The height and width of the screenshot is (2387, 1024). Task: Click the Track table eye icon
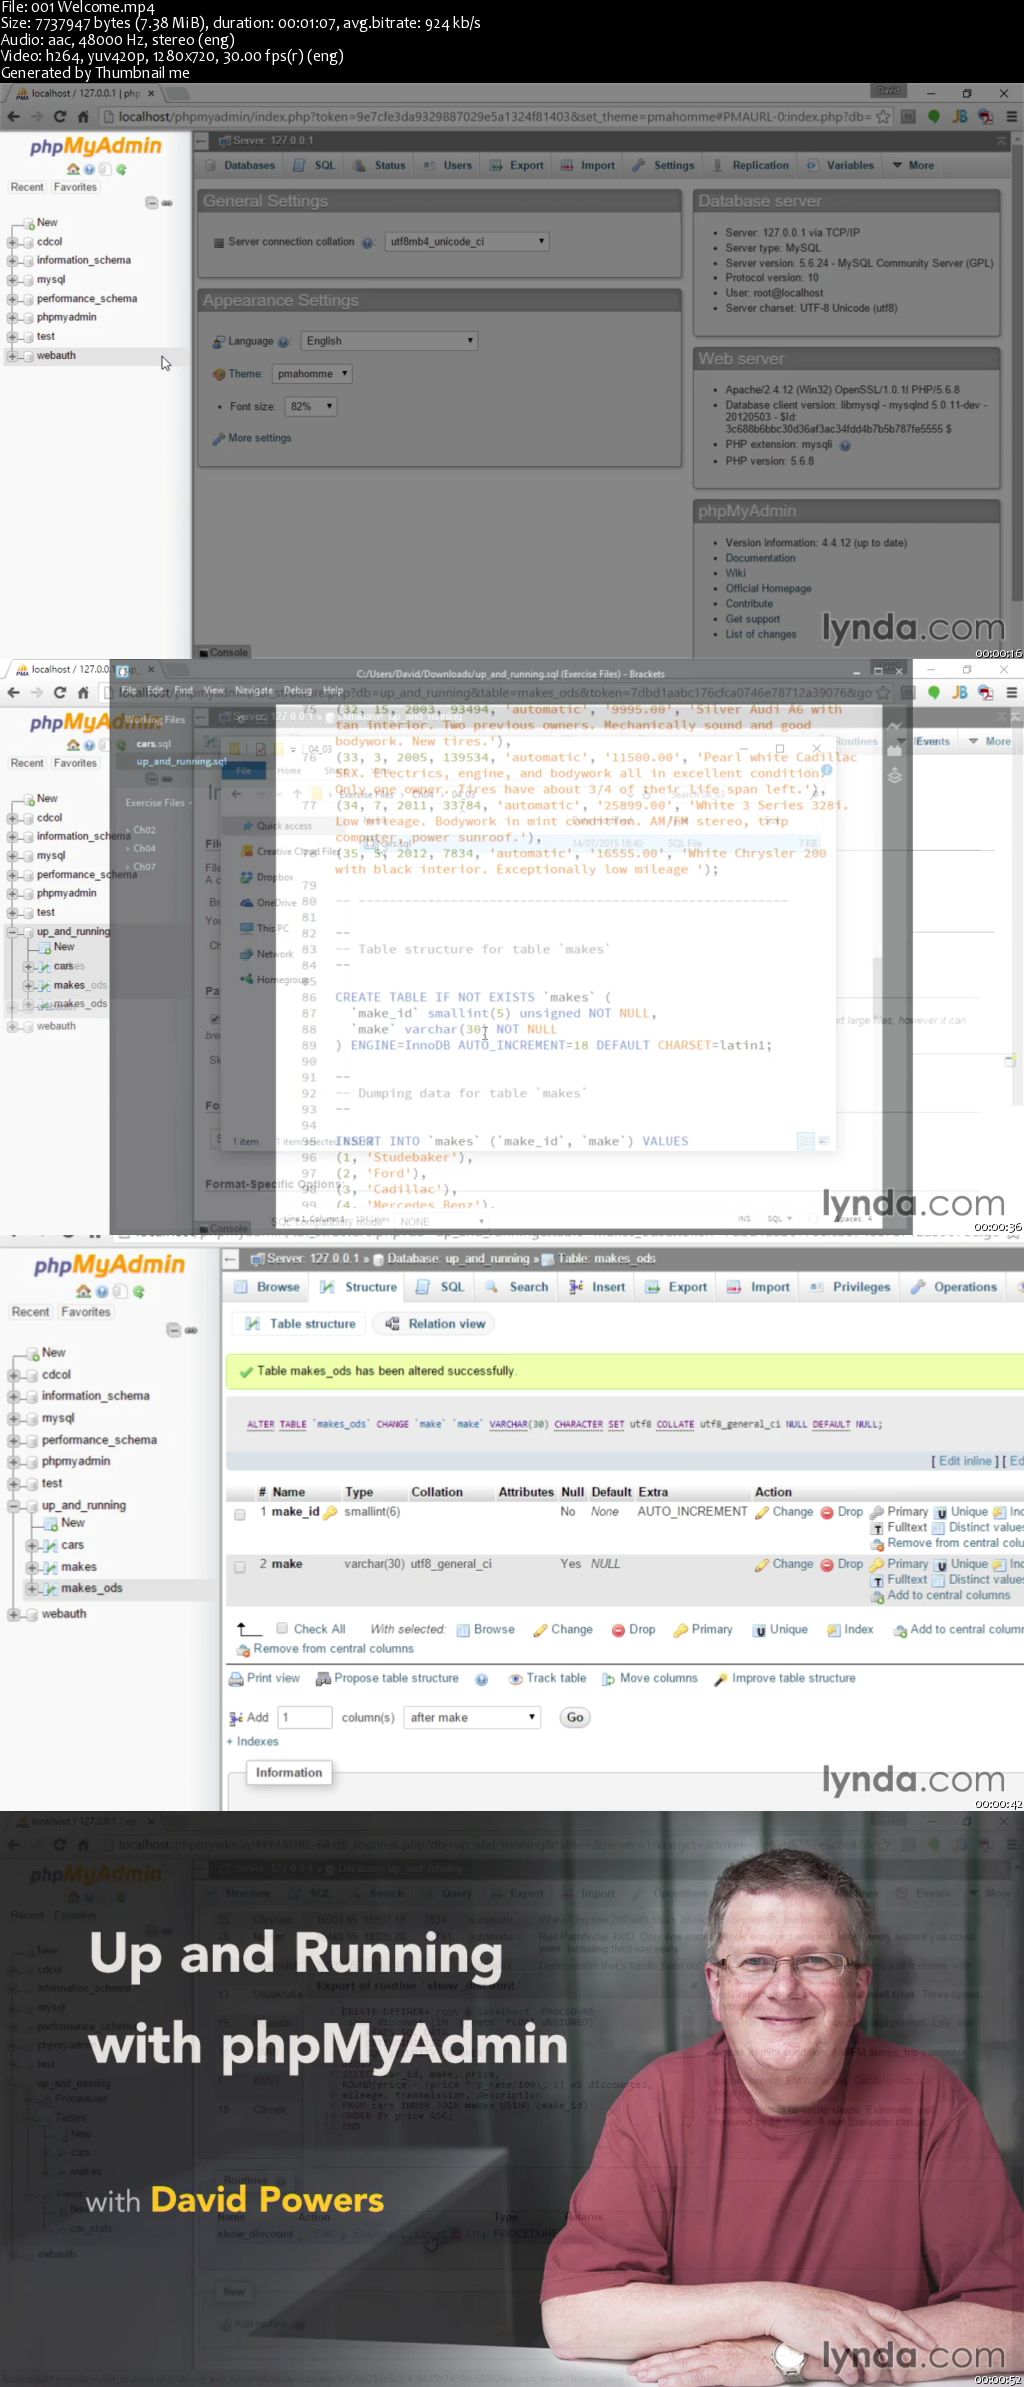point(516,1679)
